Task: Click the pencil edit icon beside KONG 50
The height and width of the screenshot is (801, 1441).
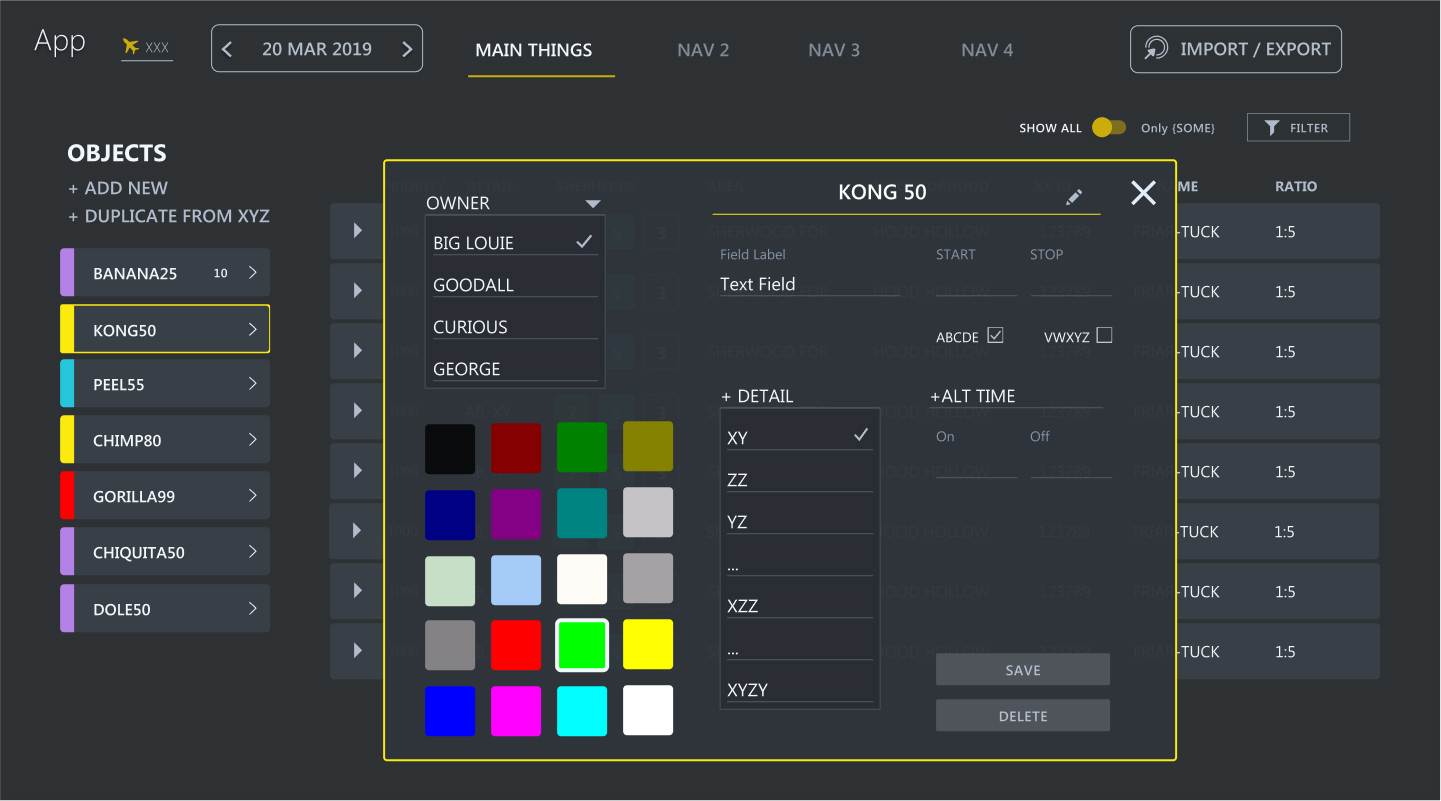Action: pyautogui.click(x=1074, y=197)
